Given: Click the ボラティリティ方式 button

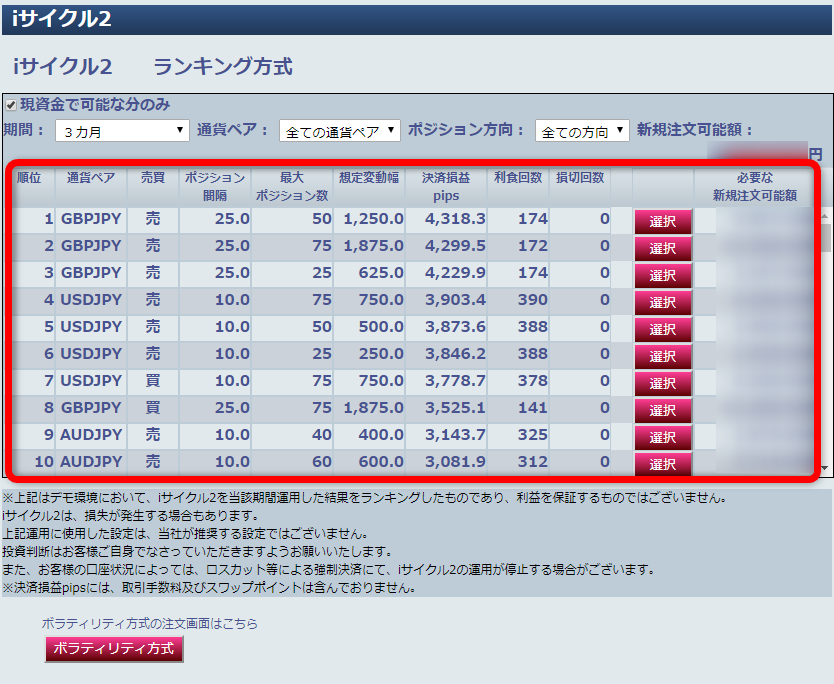Looking at the screenshot, I should click(x=114, y=648).
